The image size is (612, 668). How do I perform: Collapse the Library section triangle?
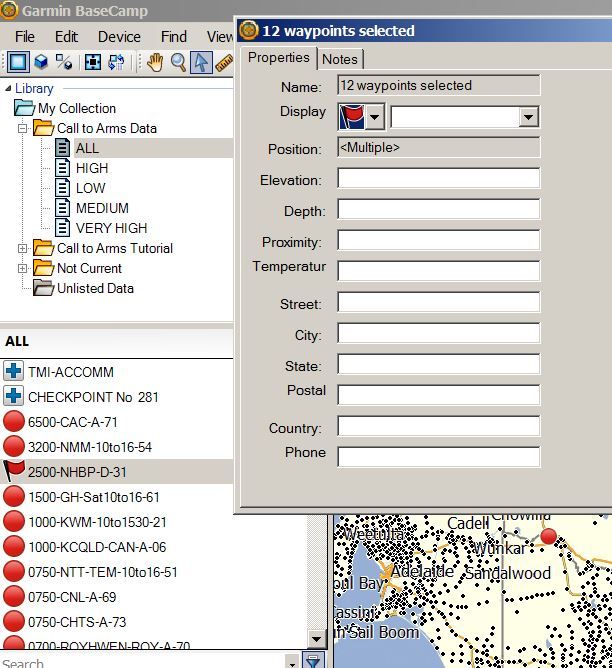click(x=8, y=88)
